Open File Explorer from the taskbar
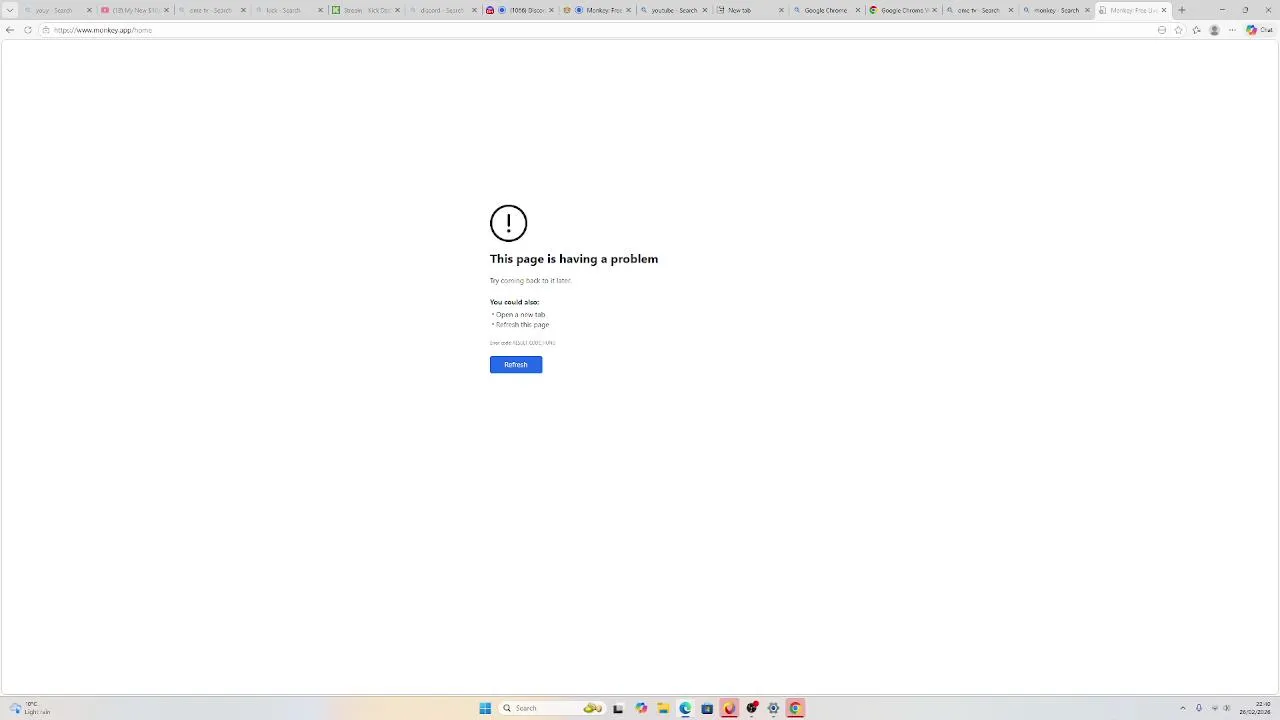The width and height of the screenshot is (1280, 720). coord(663,708)
